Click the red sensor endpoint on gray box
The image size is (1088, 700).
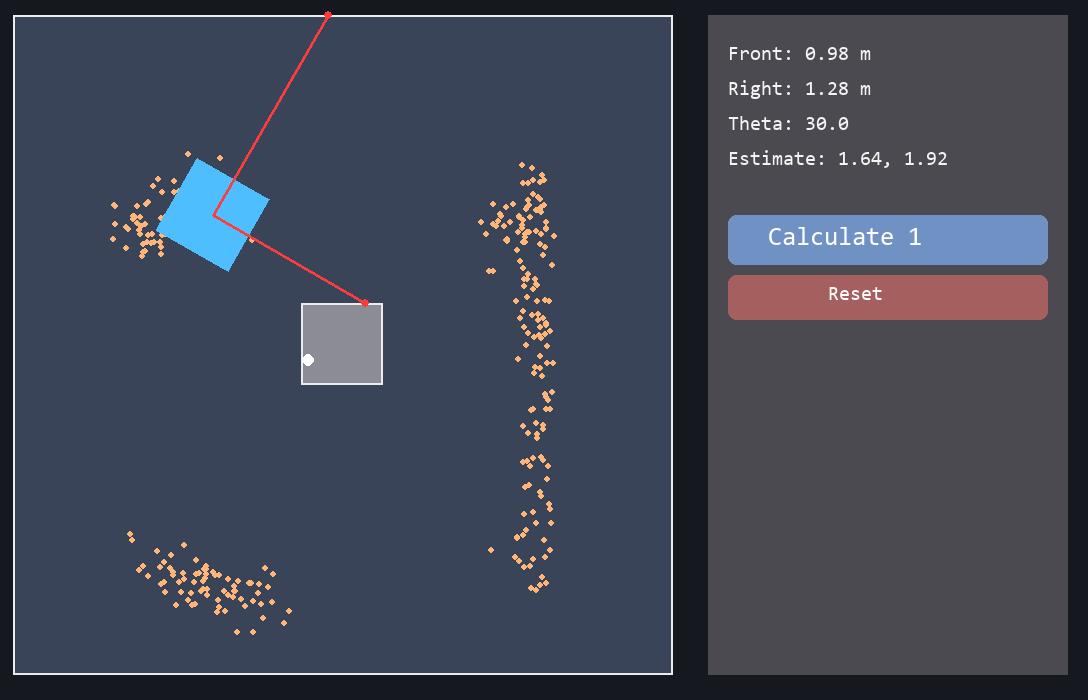[365, 303]
